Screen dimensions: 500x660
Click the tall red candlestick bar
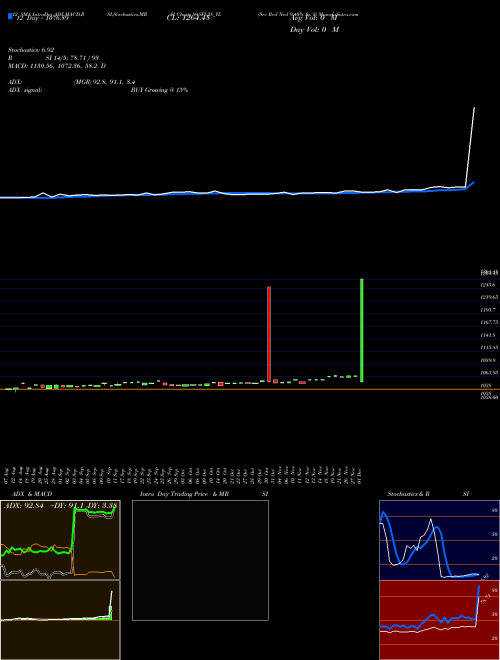(269, 334)
